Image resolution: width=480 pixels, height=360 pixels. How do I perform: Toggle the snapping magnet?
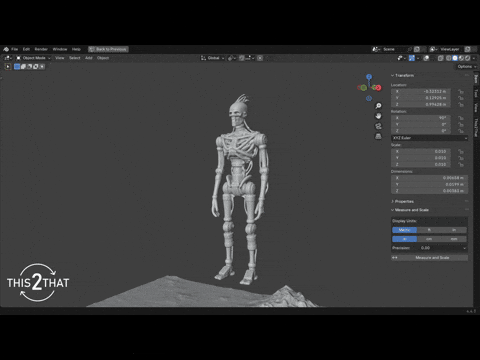point(241,58)
